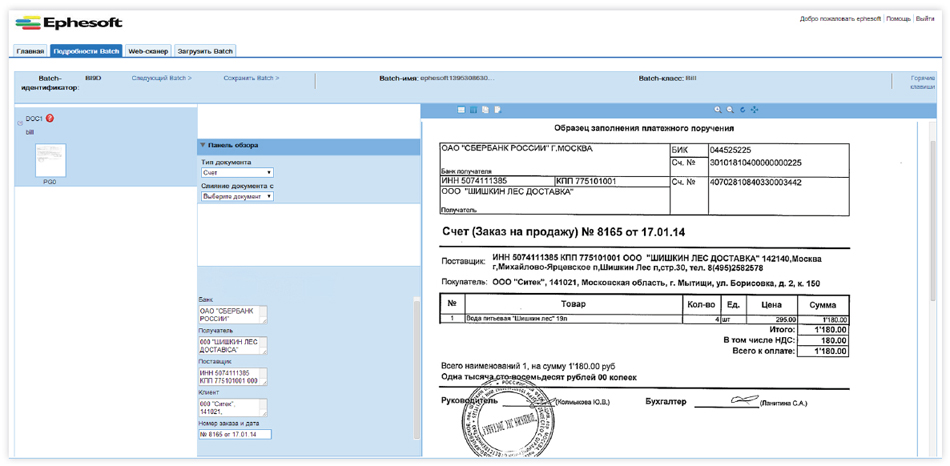950x466 pixels.
Task: Switch to the Главная tab
Action: click(x=30, y=52)
